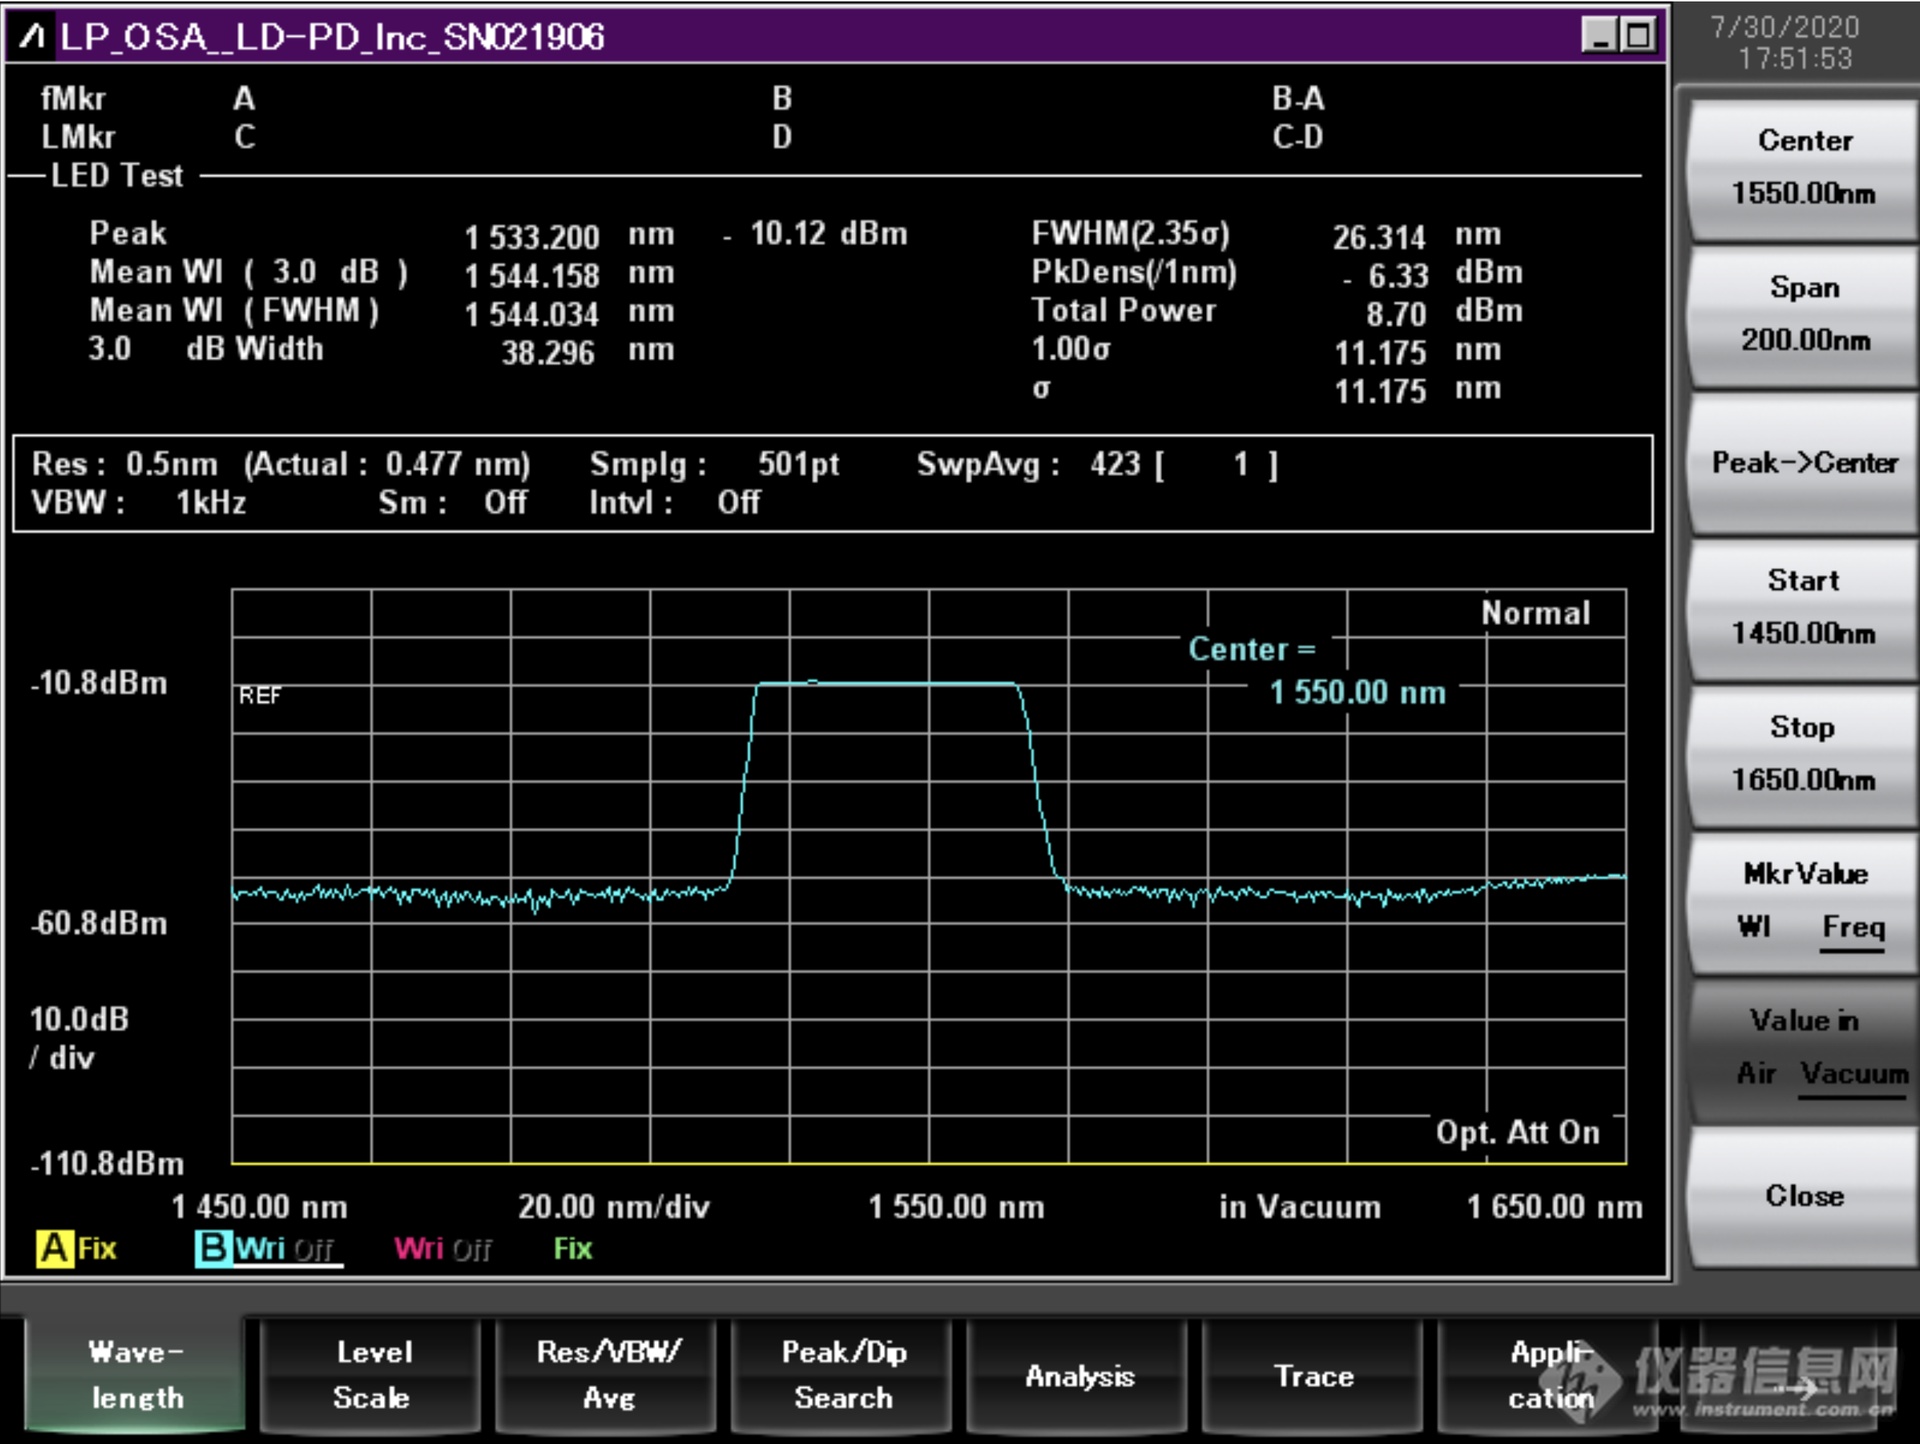
Task: Click the 1 450.00 nm axis start label
Action: (x=259, y=1206)
